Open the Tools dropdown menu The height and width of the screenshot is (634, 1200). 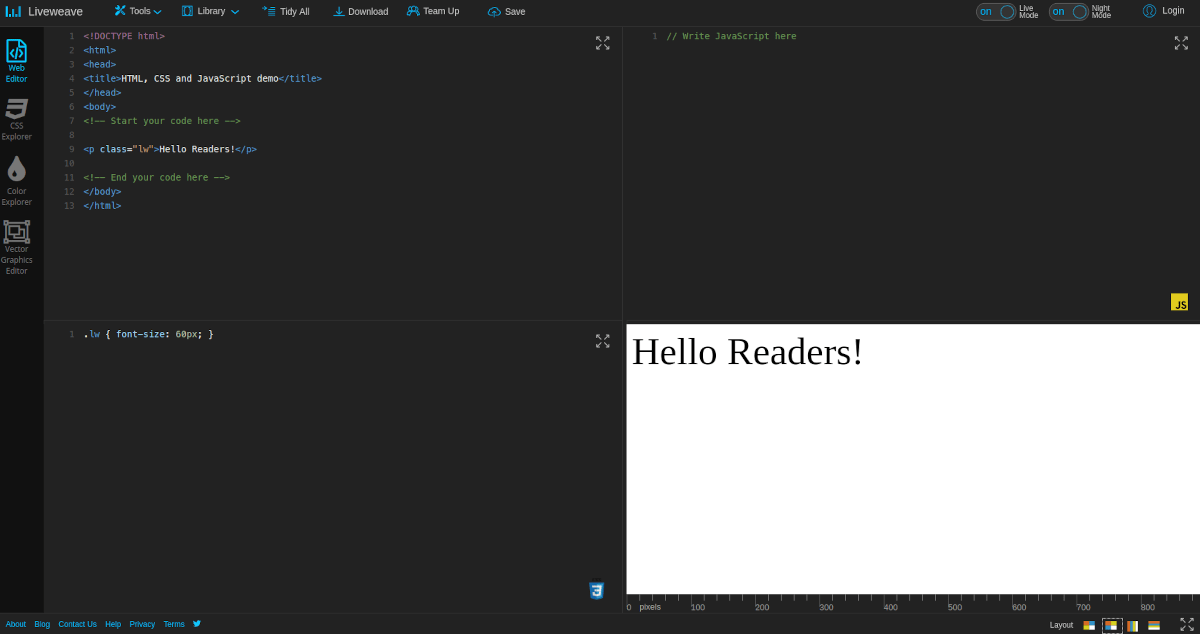click(138, 11)
